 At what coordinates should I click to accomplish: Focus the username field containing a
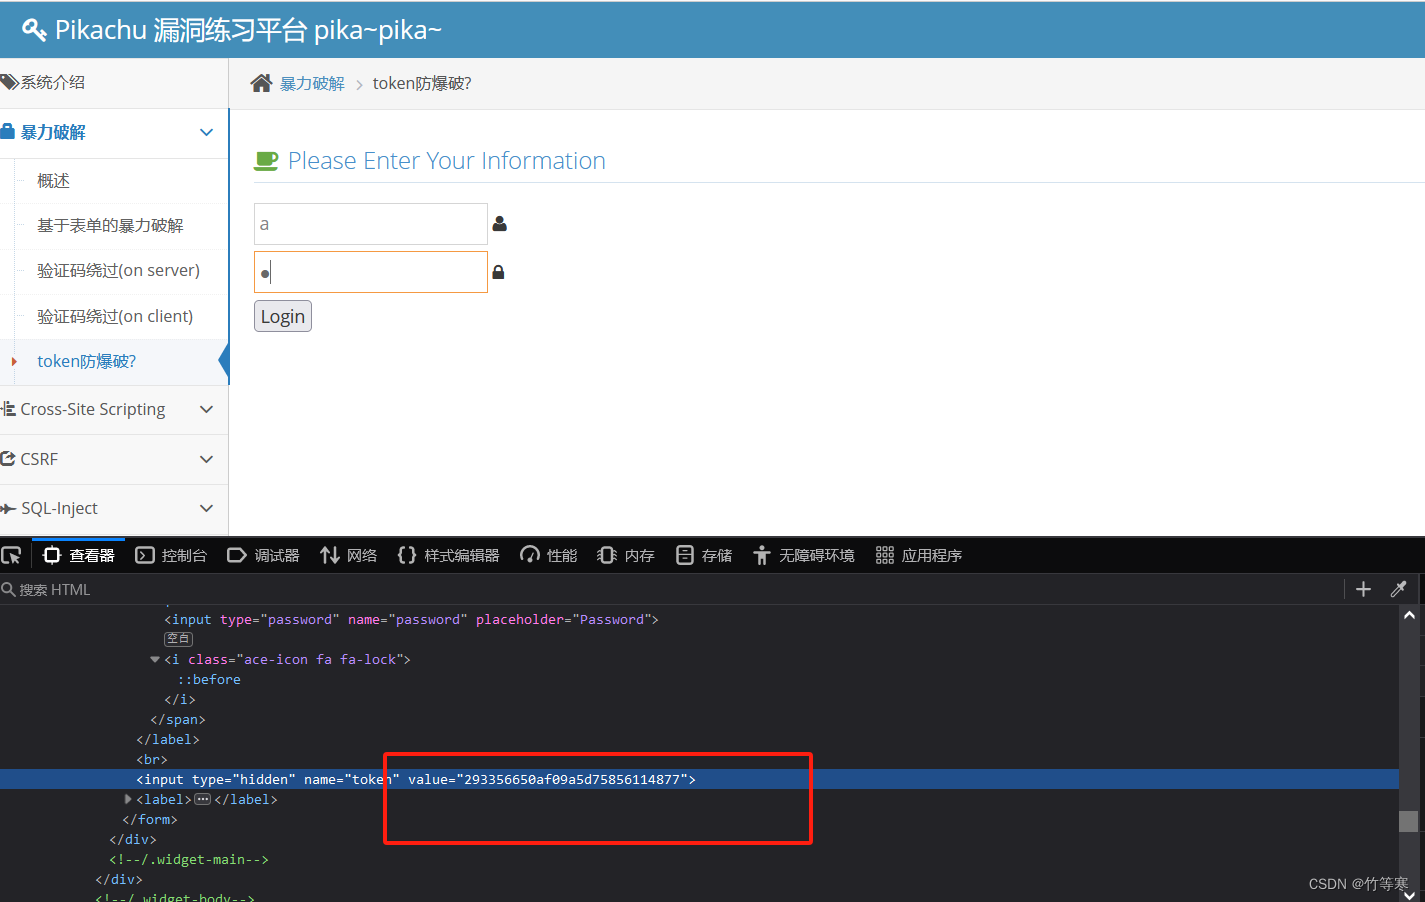371,224
